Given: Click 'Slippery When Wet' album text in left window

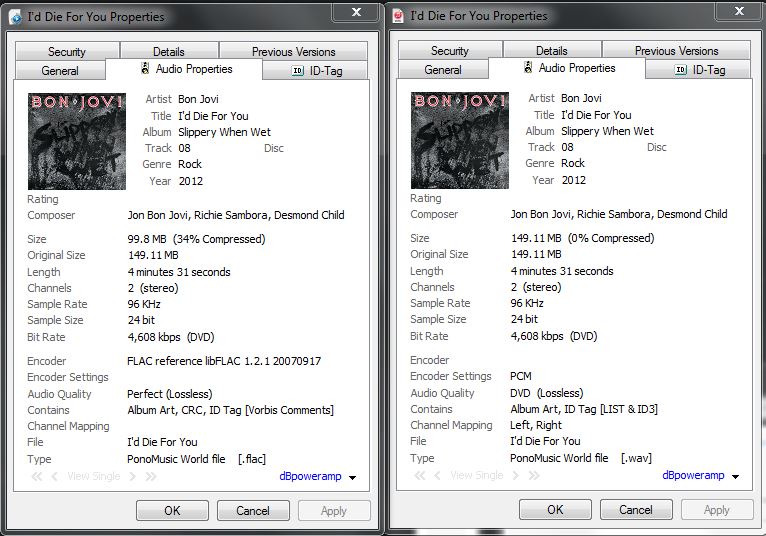Looking at the screenshot, I should pyautogui.click(x=224, y=132).
